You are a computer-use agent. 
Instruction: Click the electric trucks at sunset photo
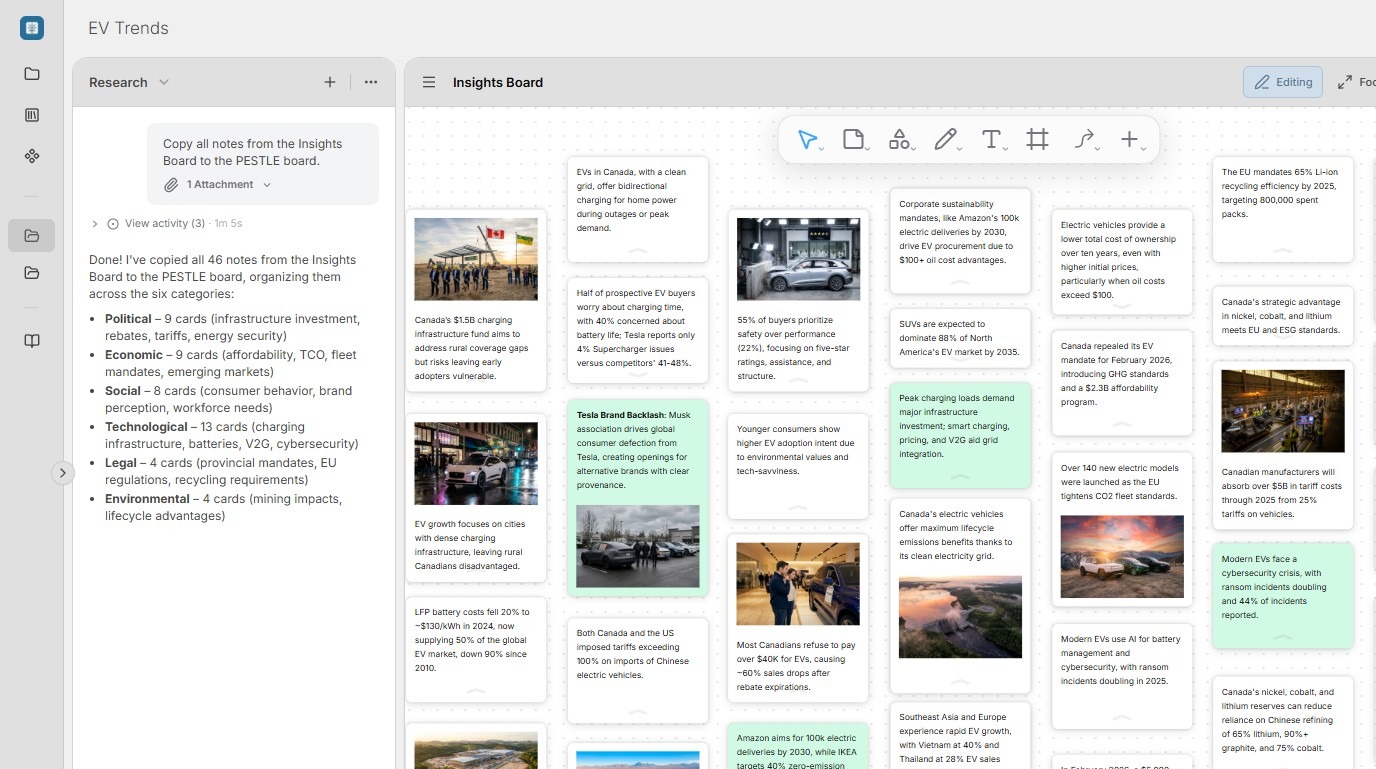coord(1122,556)
